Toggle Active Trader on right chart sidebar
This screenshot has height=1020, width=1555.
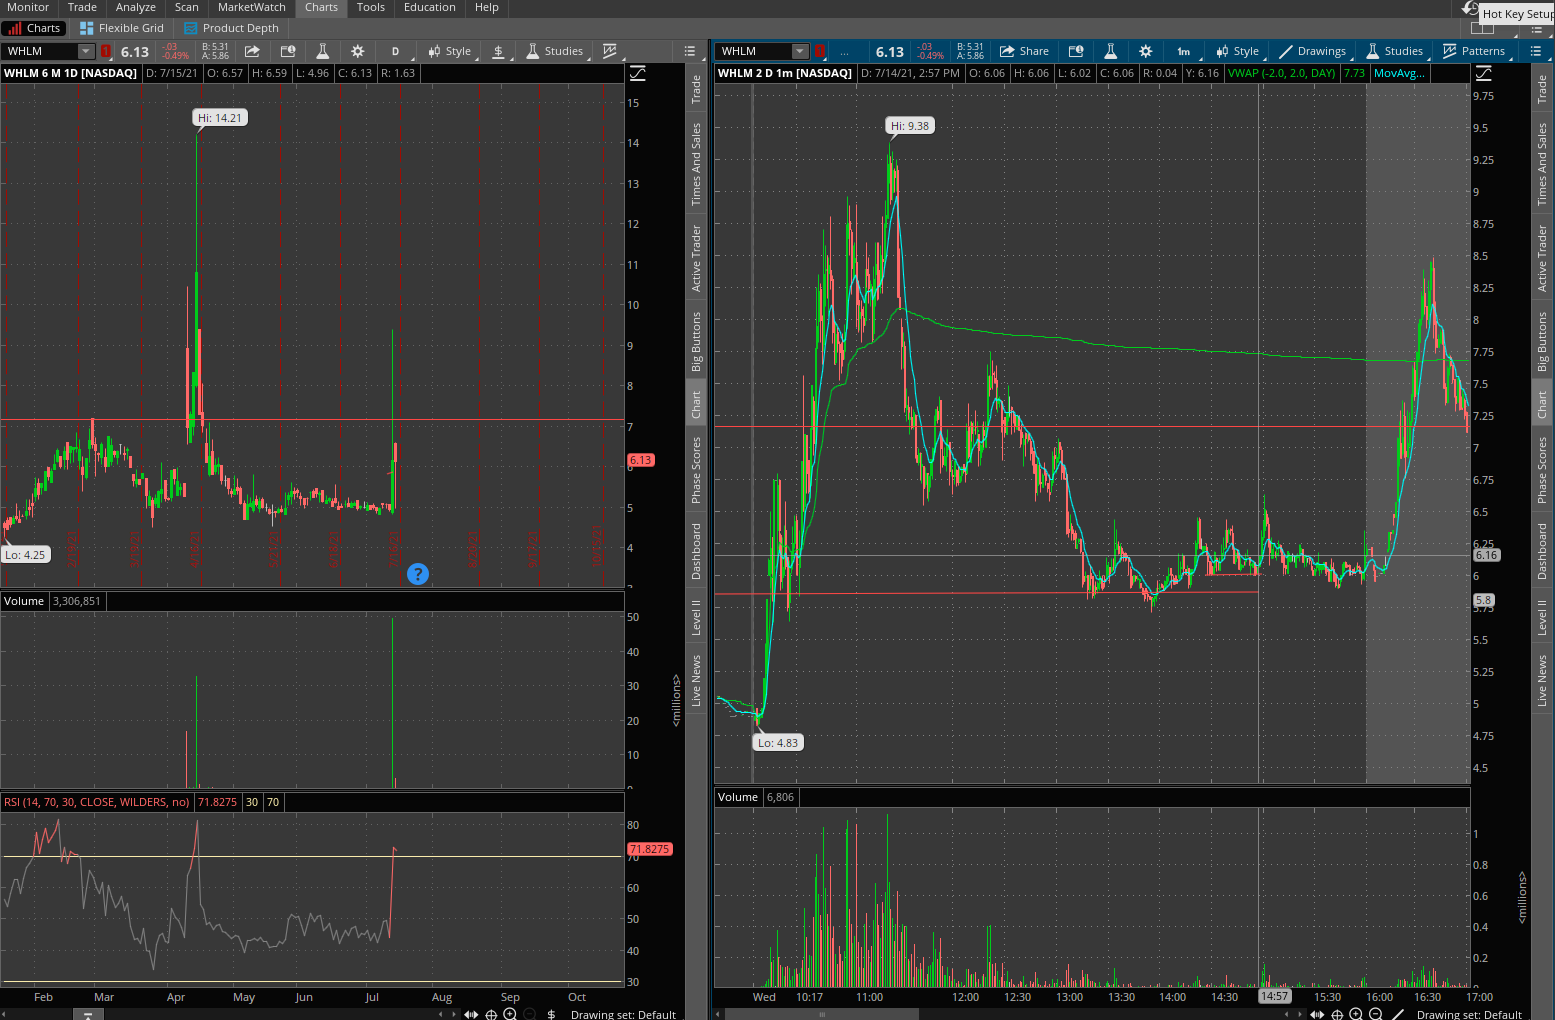click(1542, 258)
